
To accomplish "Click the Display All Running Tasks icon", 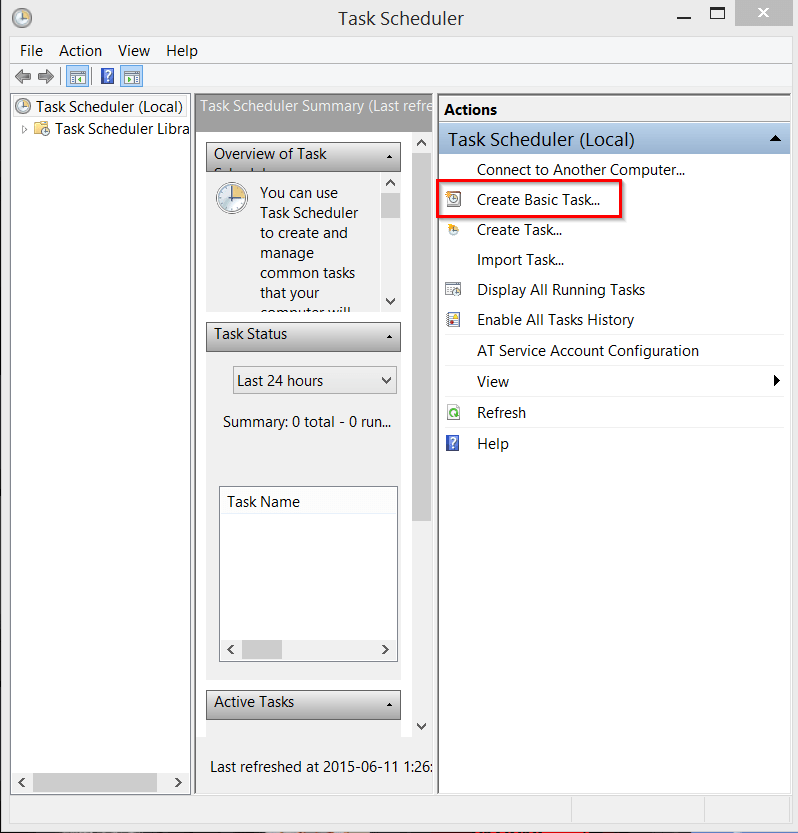I will tap(454, 290).
